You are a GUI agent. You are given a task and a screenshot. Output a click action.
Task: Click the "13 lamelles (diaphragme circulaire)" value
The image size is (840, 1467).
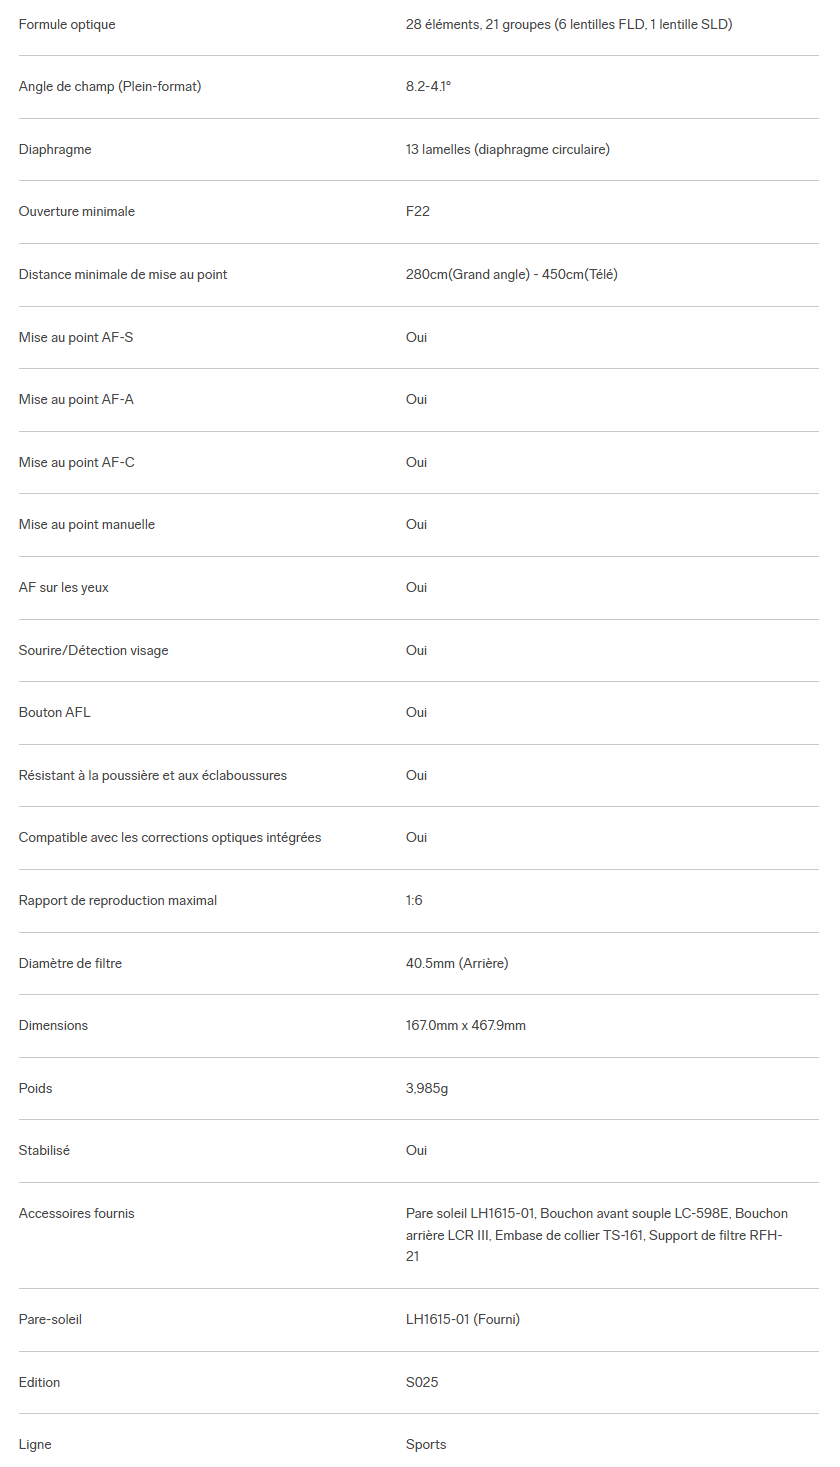coord(507,149)
